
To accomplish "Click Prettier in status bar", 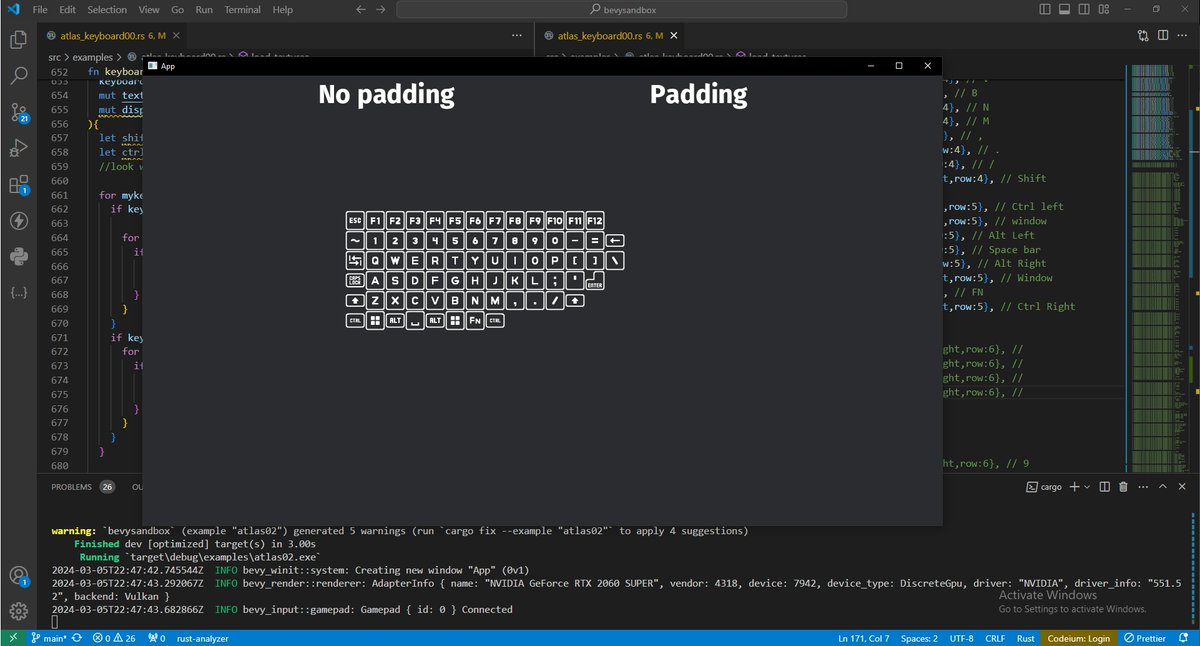I will 1145,638.
